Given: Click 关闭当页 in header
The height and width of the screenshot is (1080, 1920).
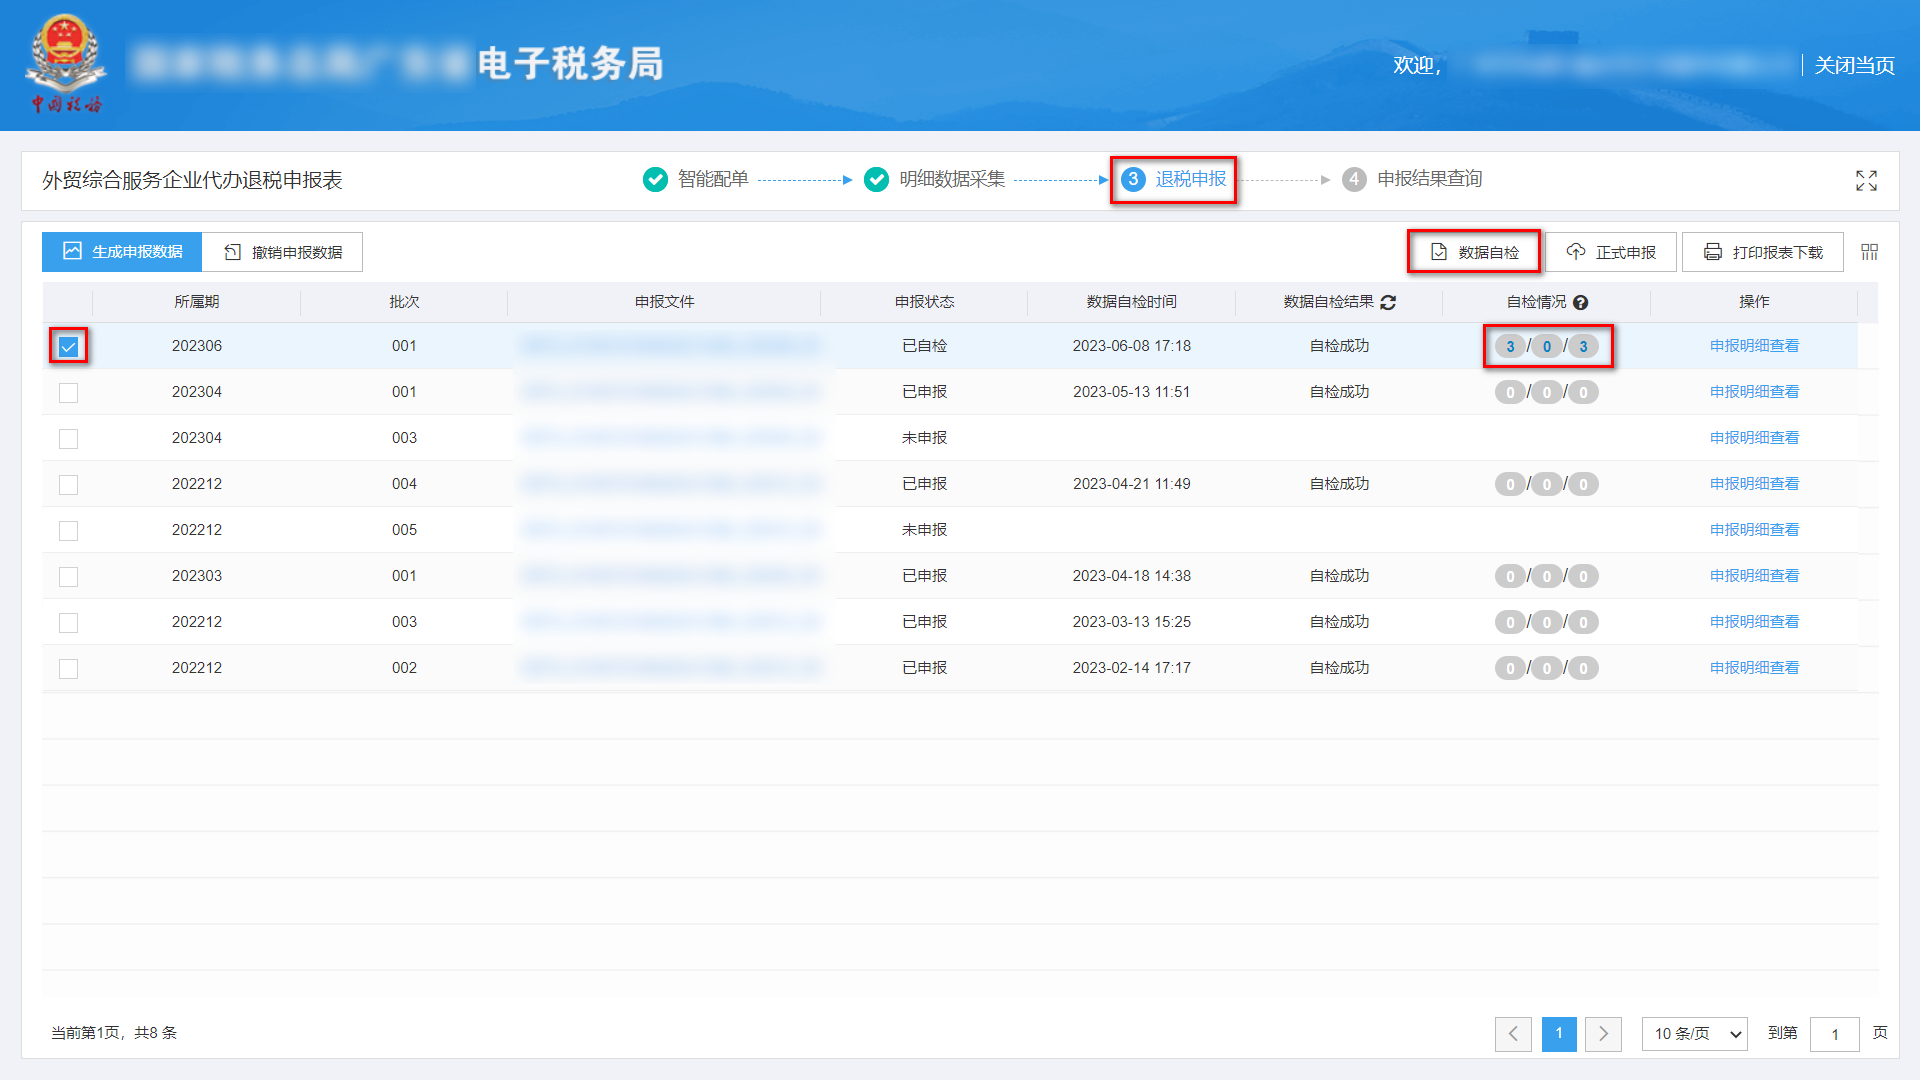Looking at the screenshot, I should 1854,65.
